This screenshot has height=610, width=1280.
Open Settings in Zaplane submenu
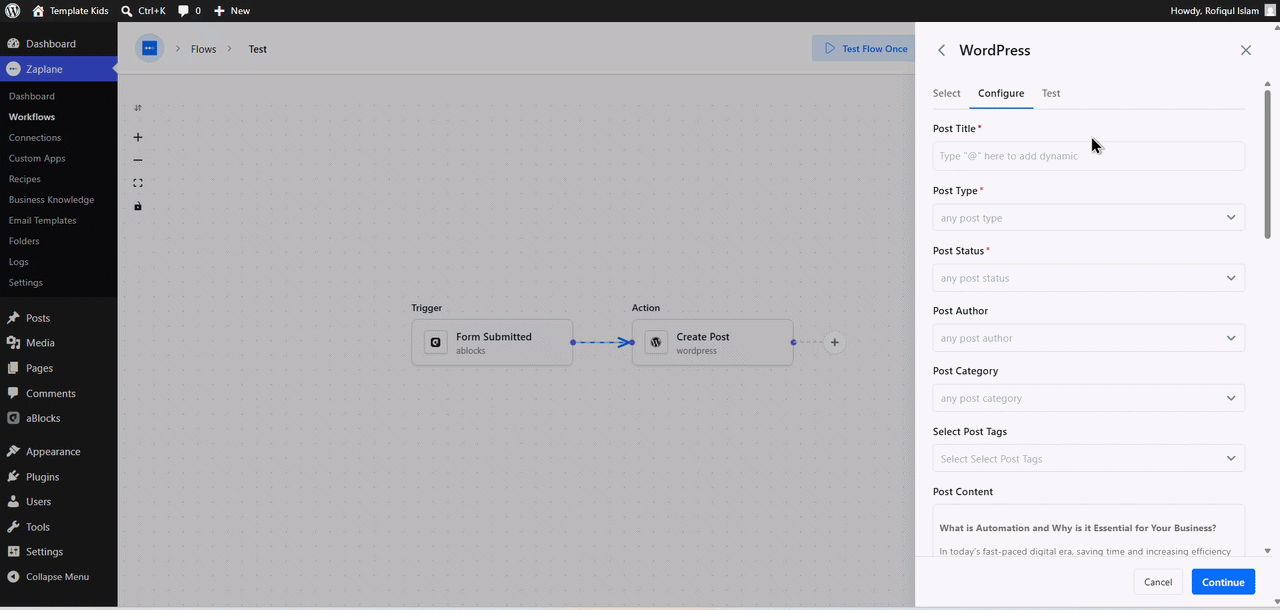tap(26, 282)
